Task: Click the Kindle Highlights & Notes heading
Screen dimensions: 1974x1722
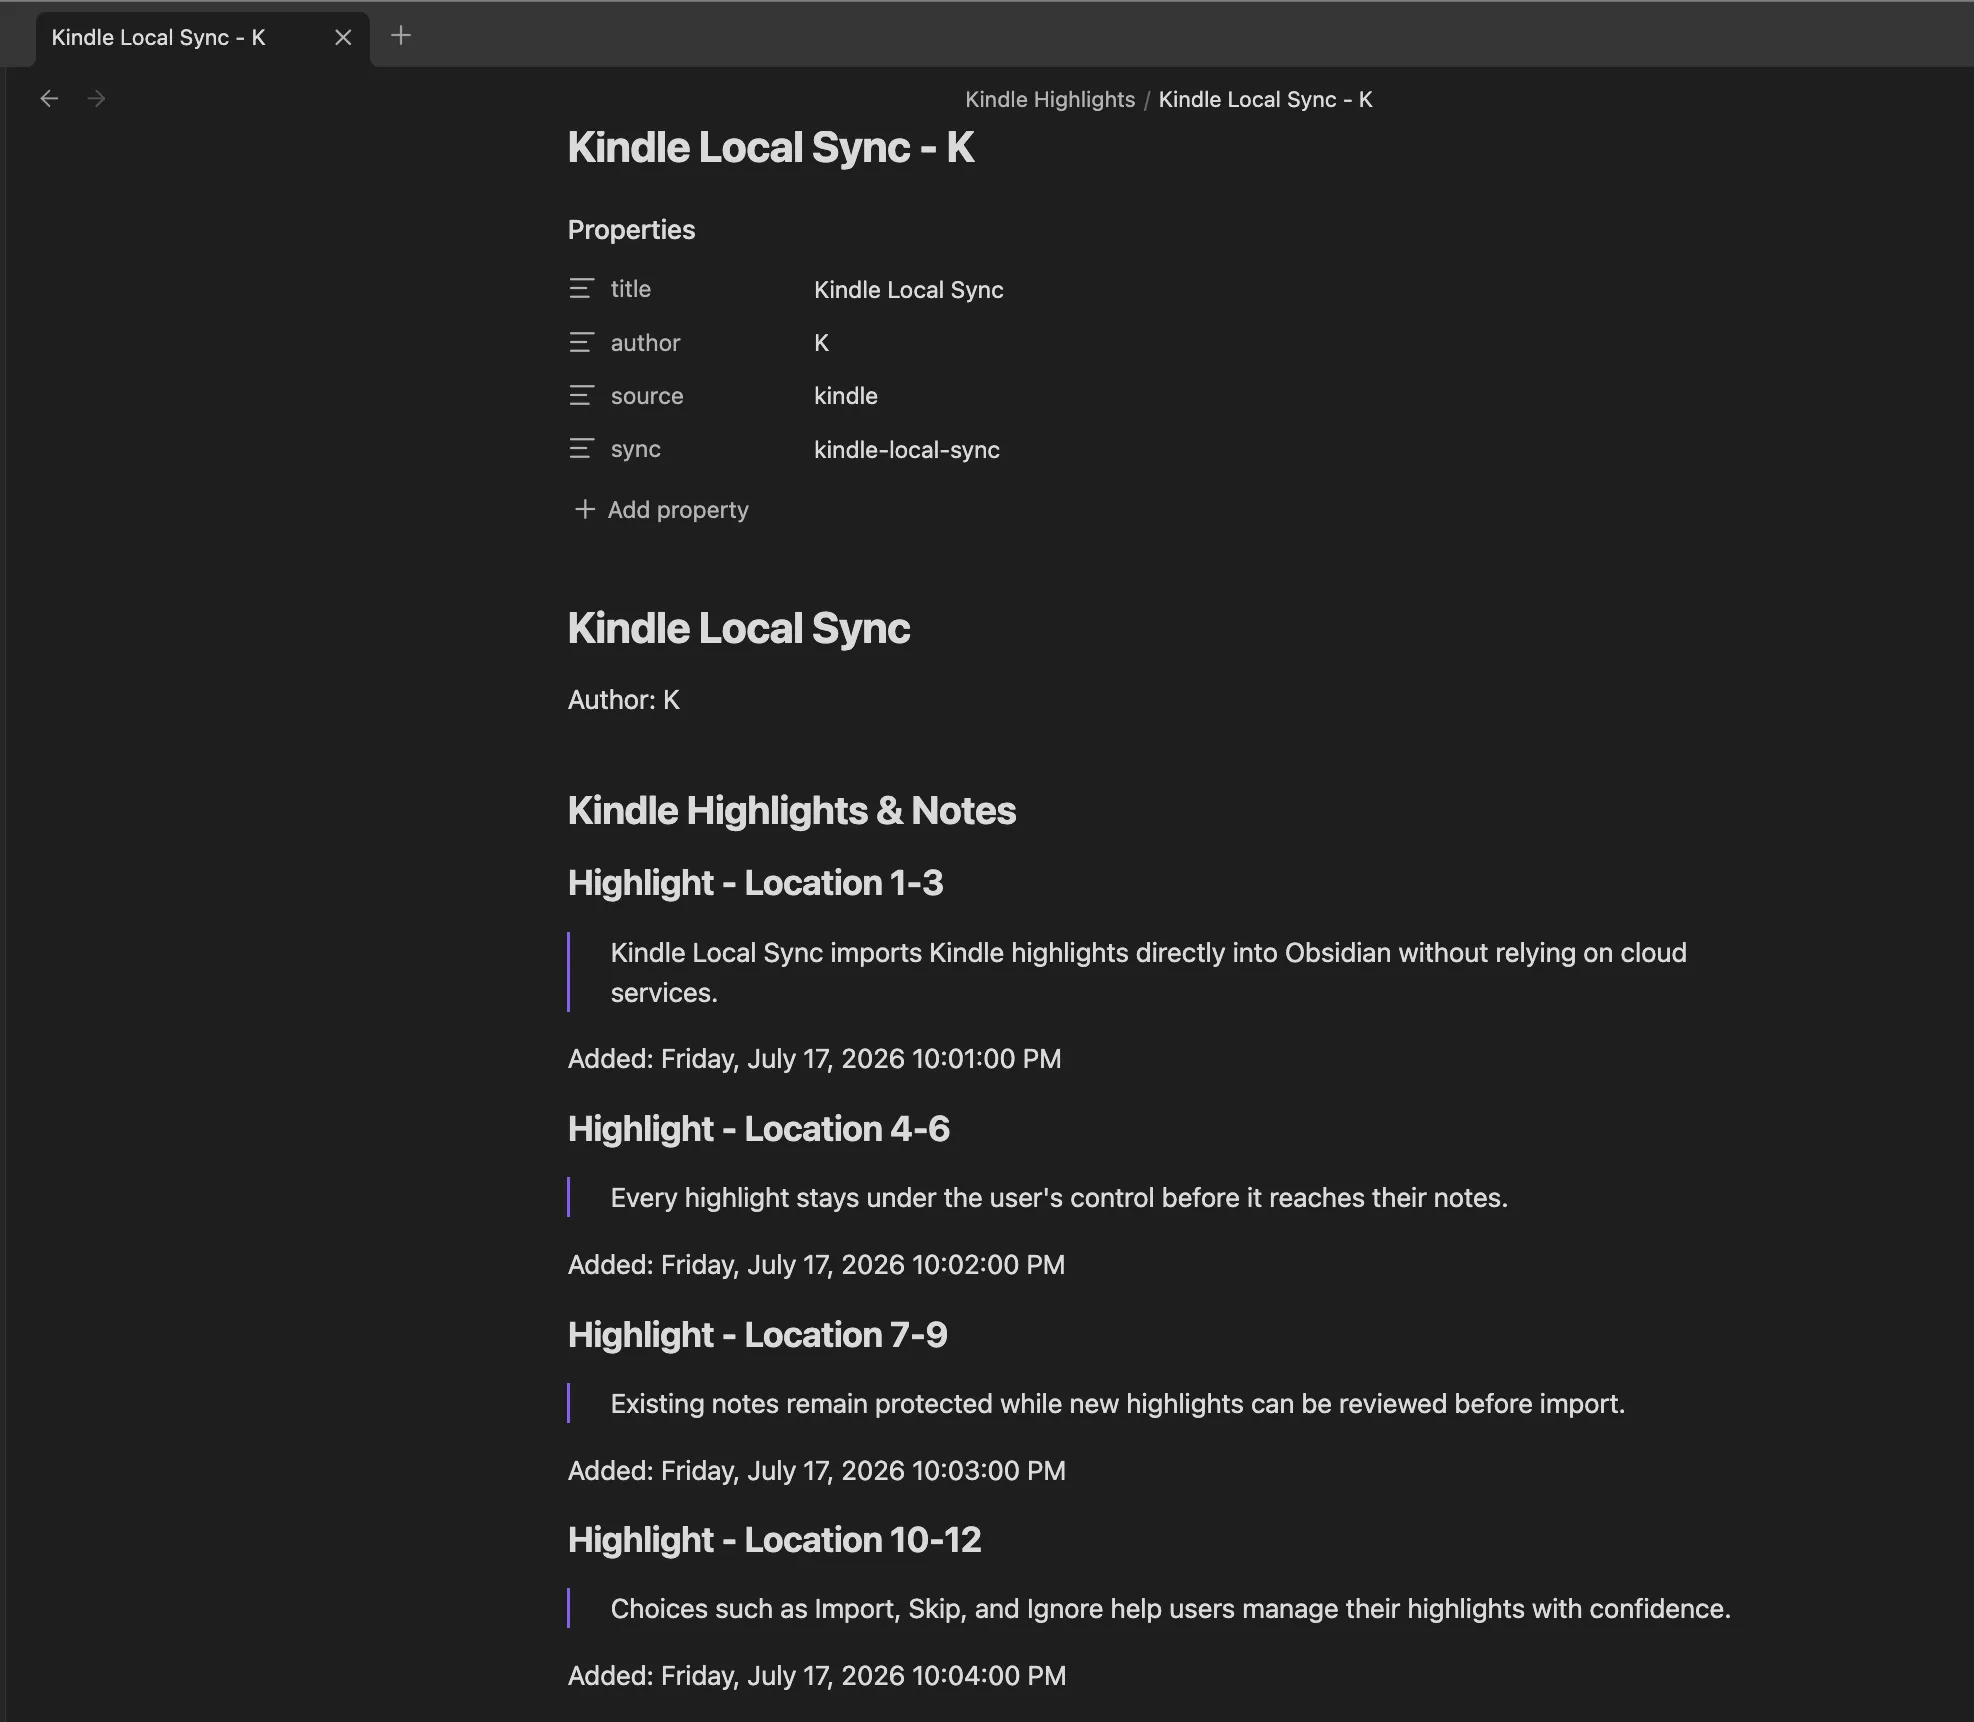Action: [792, 811]
